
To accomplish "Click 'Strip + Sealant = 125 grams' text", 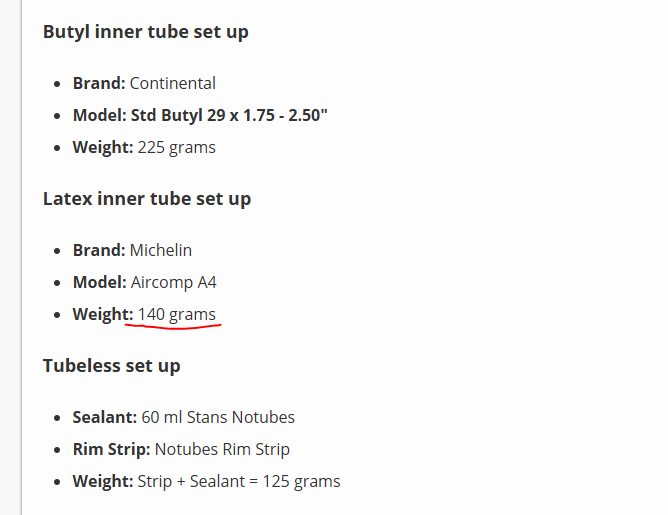I will tap(239, 481).
